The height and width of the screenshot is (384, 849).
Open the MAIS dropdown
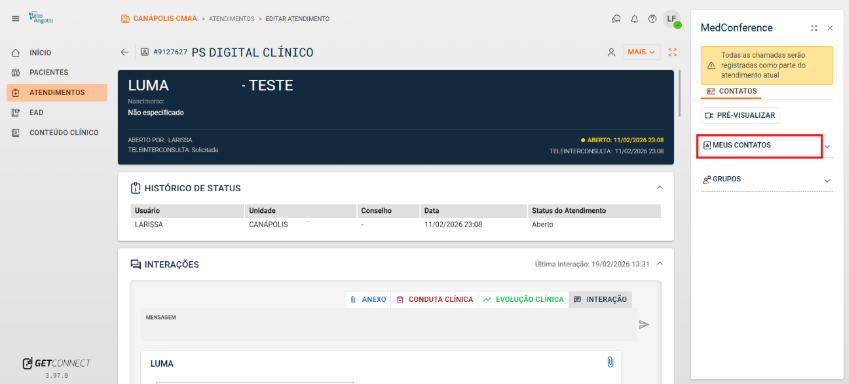[642, 52]
